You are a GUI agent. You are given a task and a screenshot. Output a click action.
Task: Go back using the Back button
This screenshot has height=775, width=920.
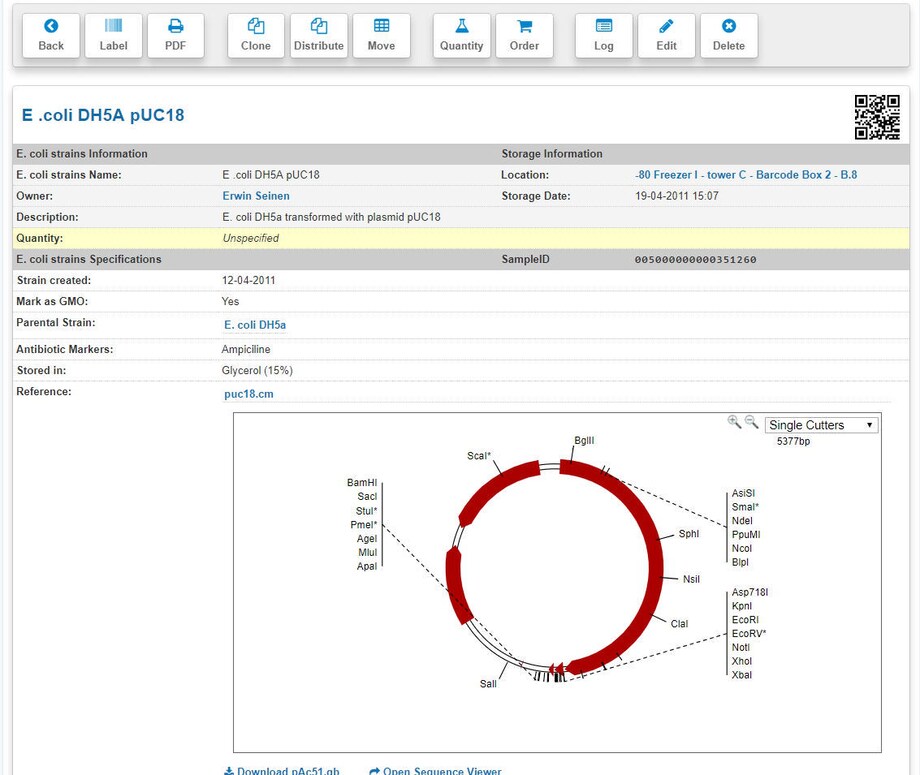coord(51,36)
